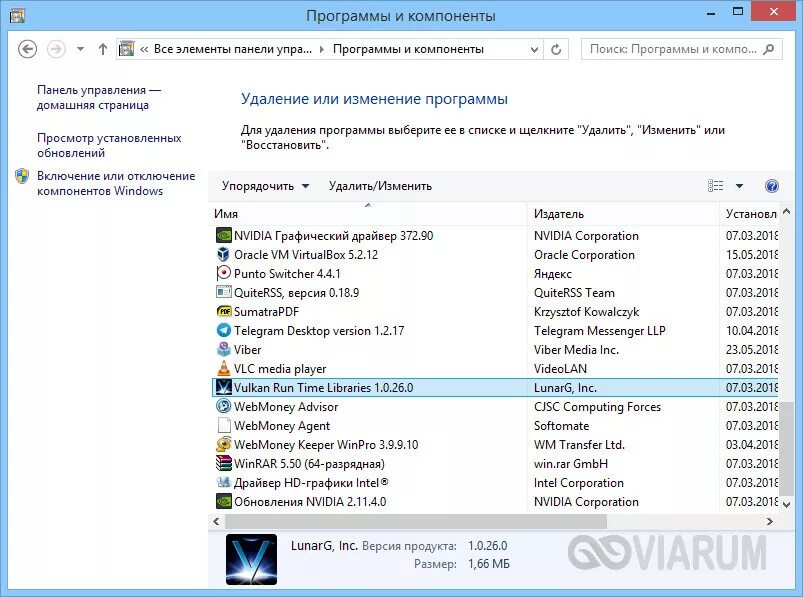
Task: Click the publisher cell Krzysztof Kowalczyk
Action: coord(586,311)
